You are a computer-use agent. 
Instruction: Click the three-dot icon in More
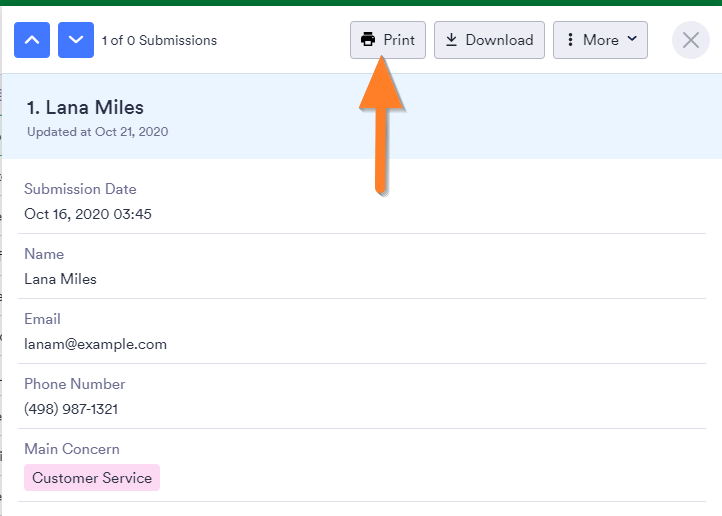pyautogui.click(x=570, y=40)
